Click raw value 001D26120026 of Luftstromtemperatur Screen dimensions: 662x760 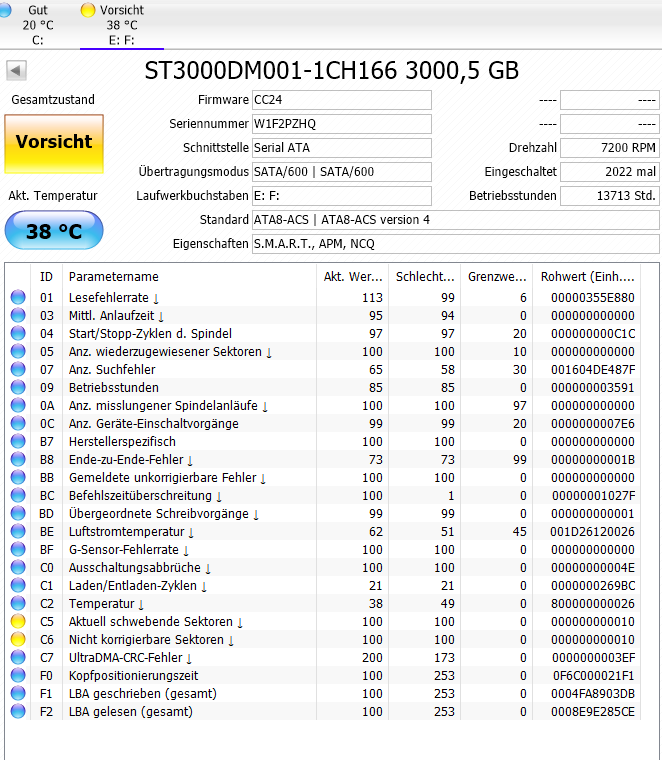click(592, 532)
